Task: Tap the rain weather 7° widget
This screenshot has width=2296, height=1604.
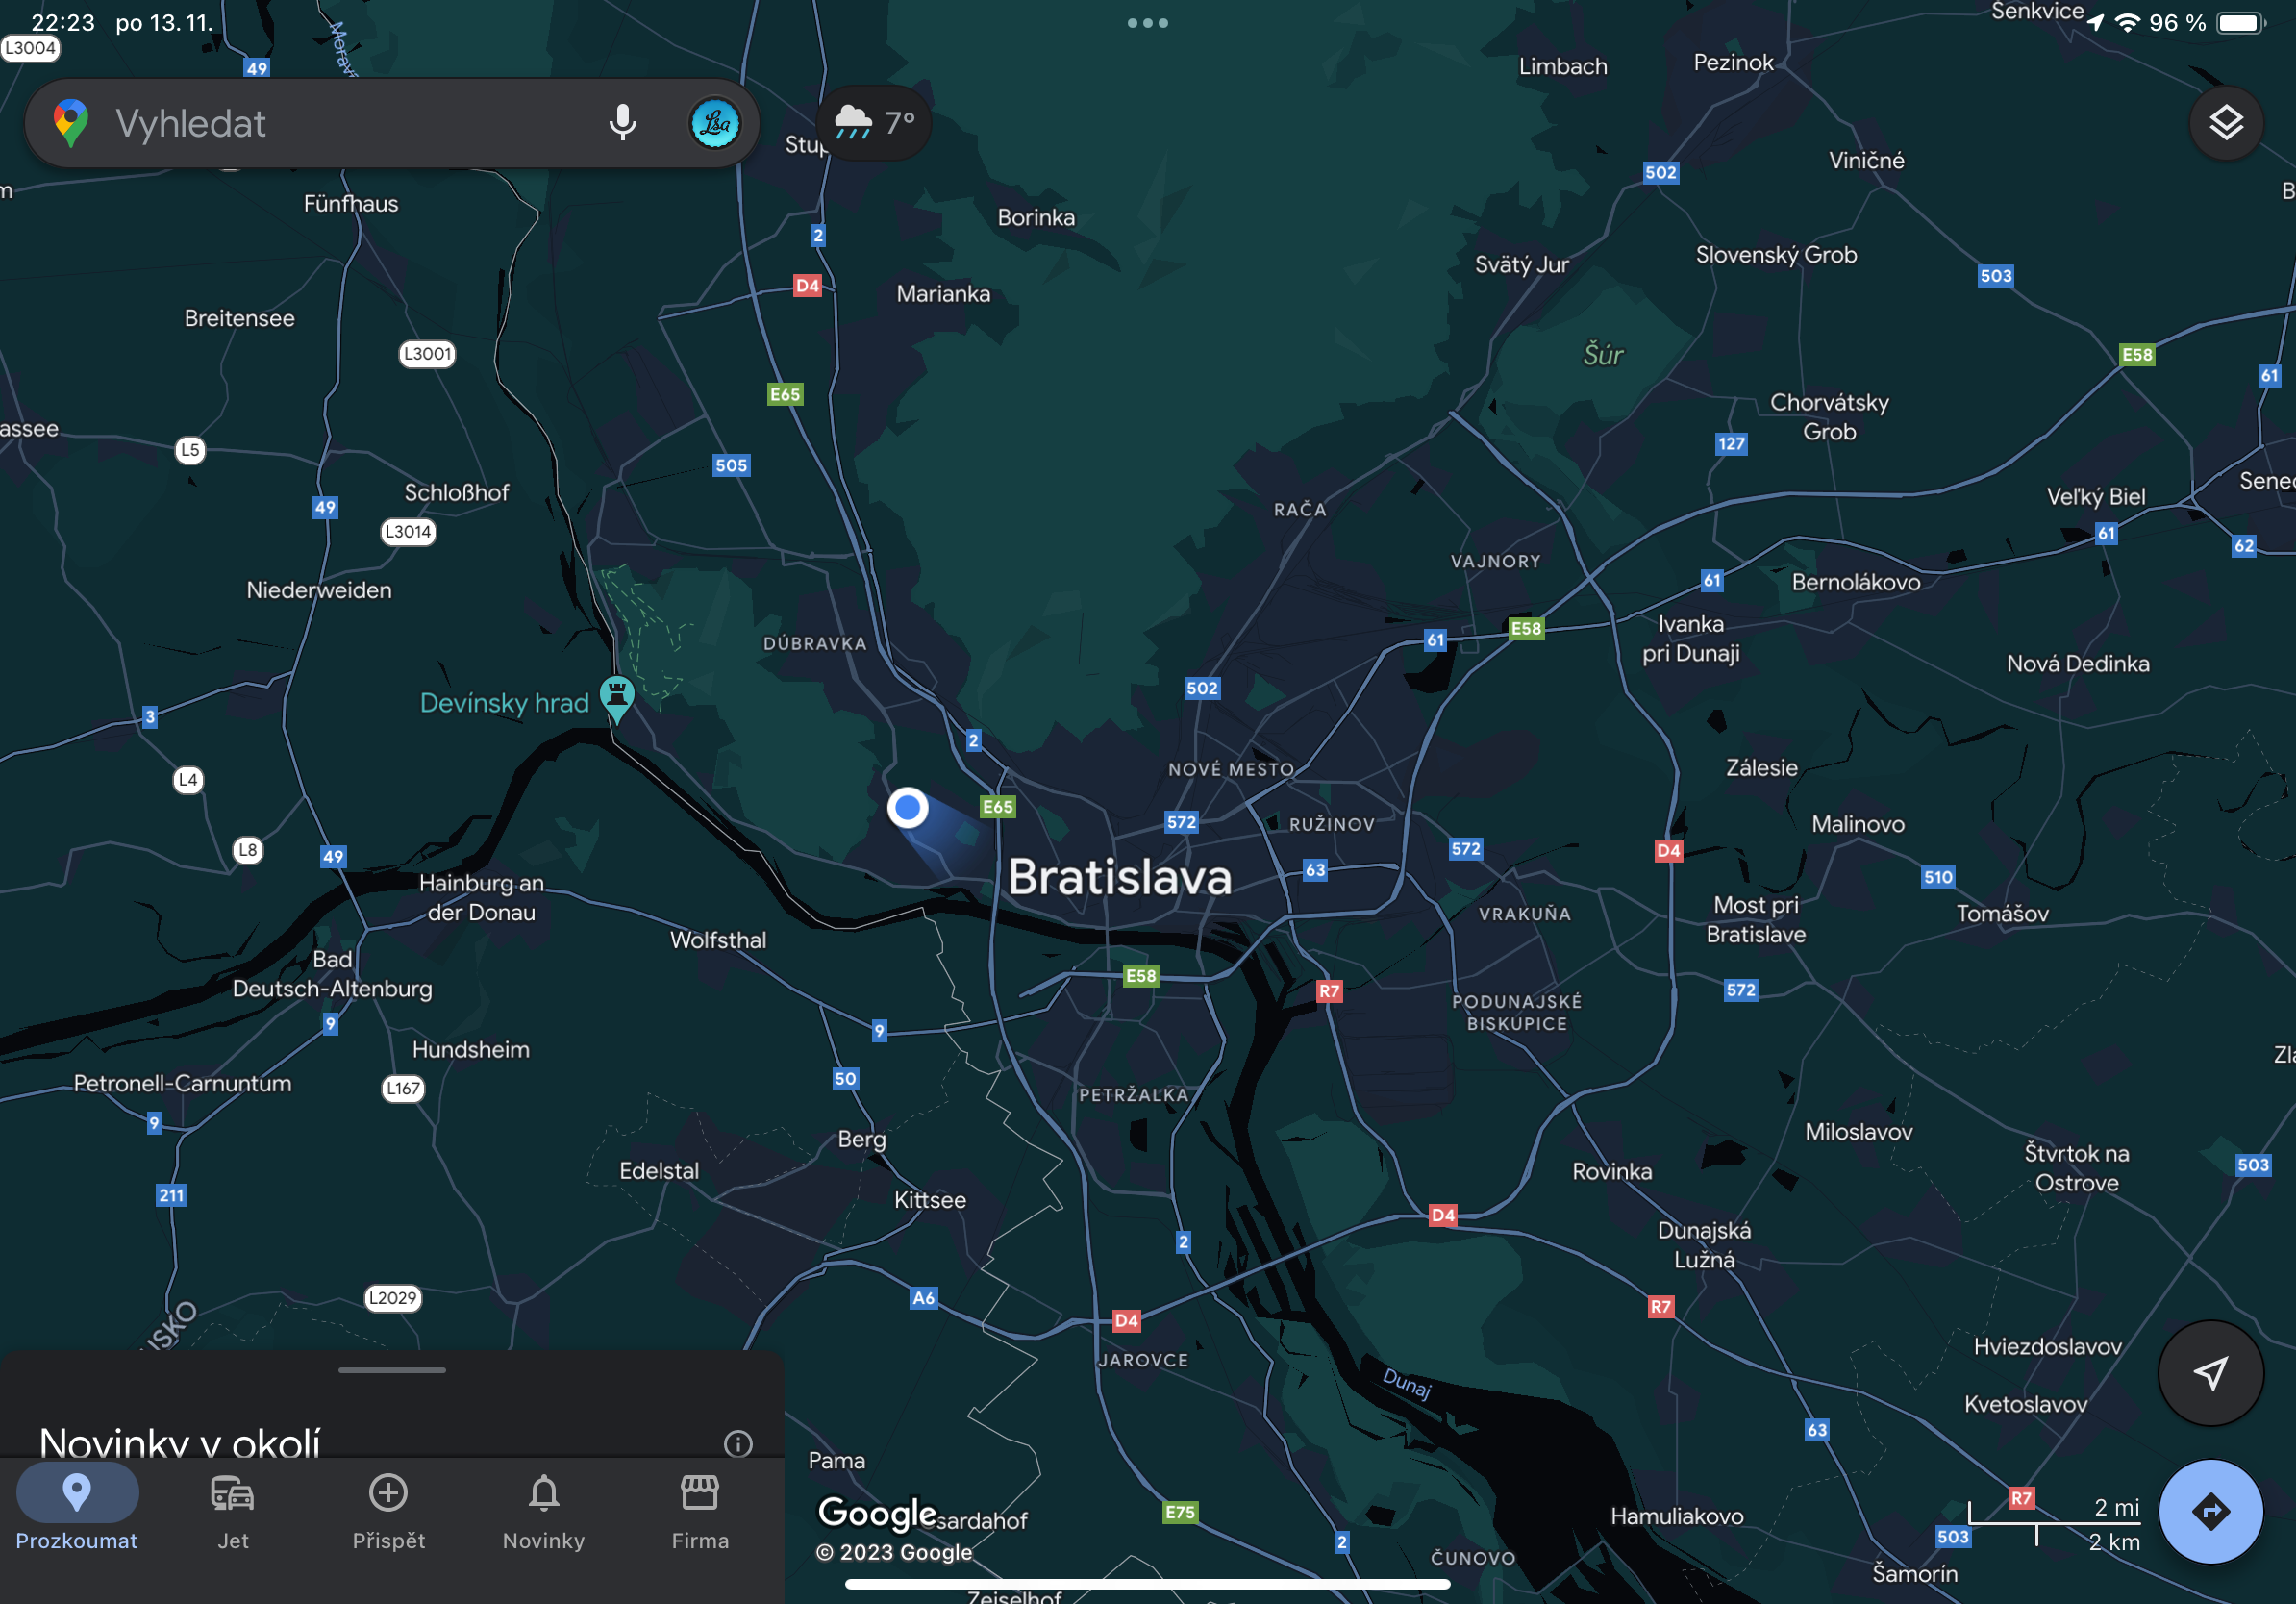Action: [874, 123]
